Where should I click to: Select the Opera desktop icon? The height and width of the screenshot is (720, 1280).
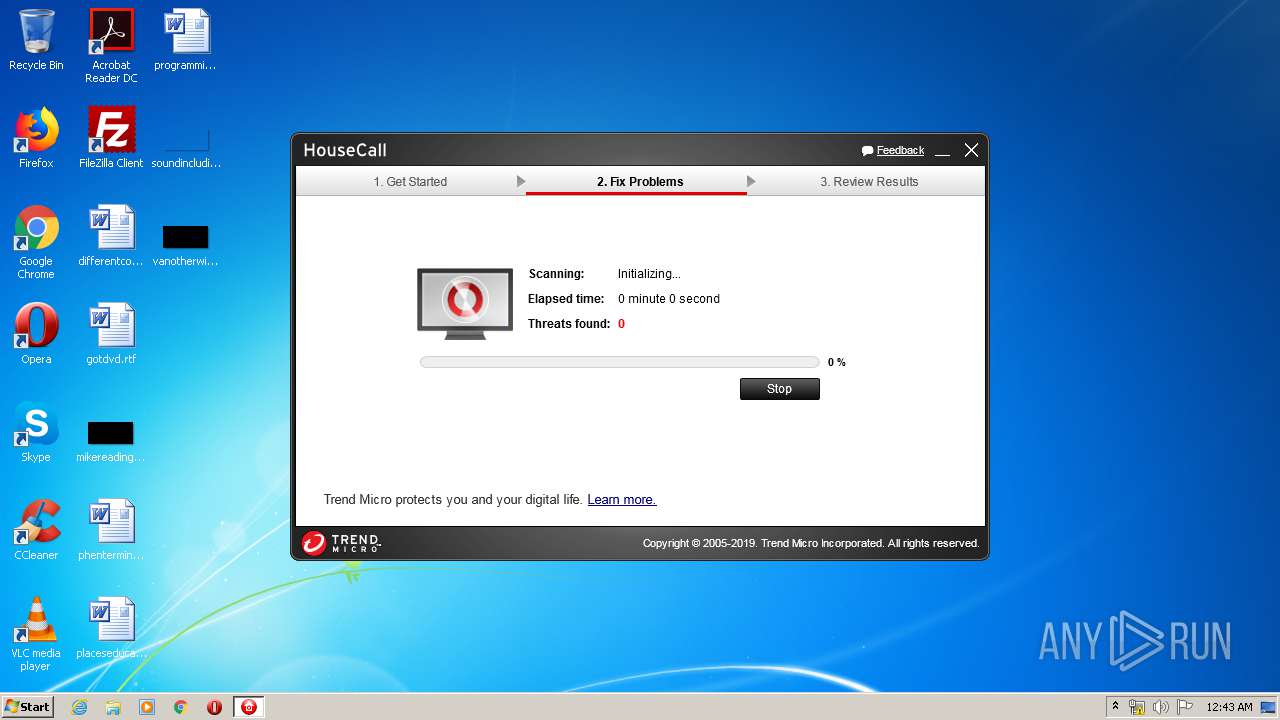click(x=36, y=334)
